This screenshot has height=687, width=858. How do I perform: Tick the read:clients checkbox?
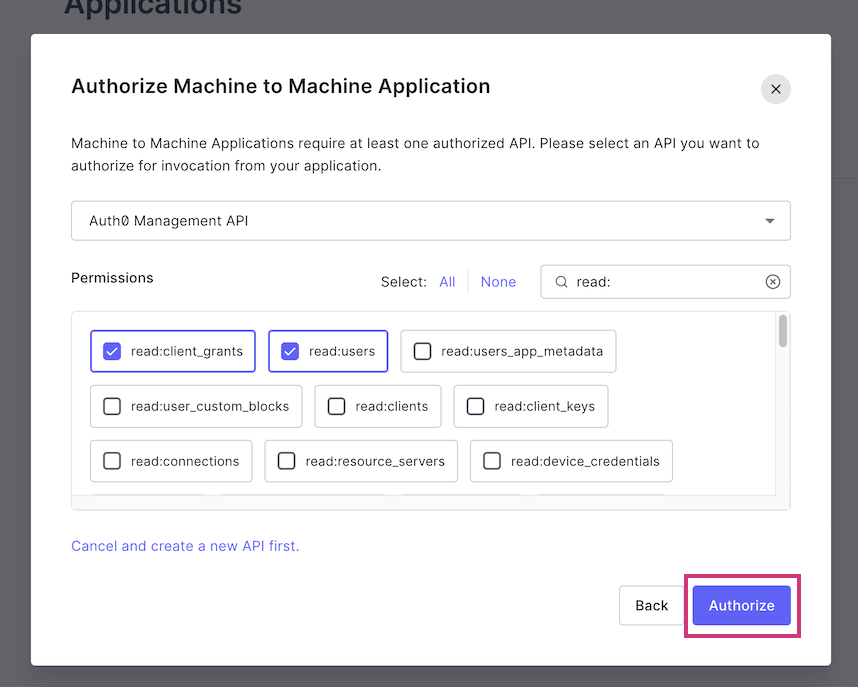tap(337, 406)
